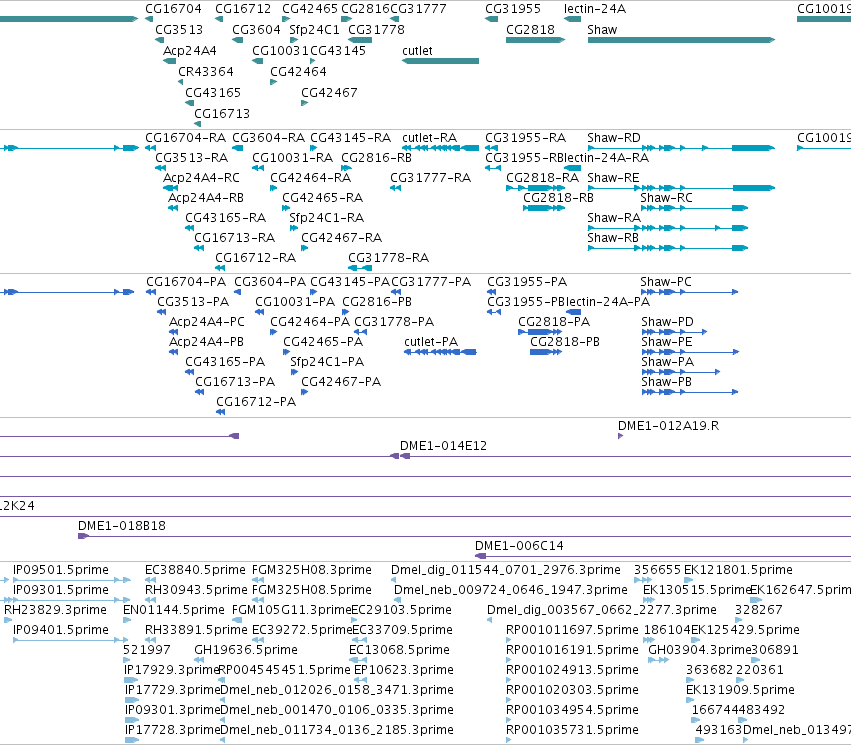Click the Shaw-RA transcript label
This screenshot has width=851, height=745.
click(x=614, y=218)
